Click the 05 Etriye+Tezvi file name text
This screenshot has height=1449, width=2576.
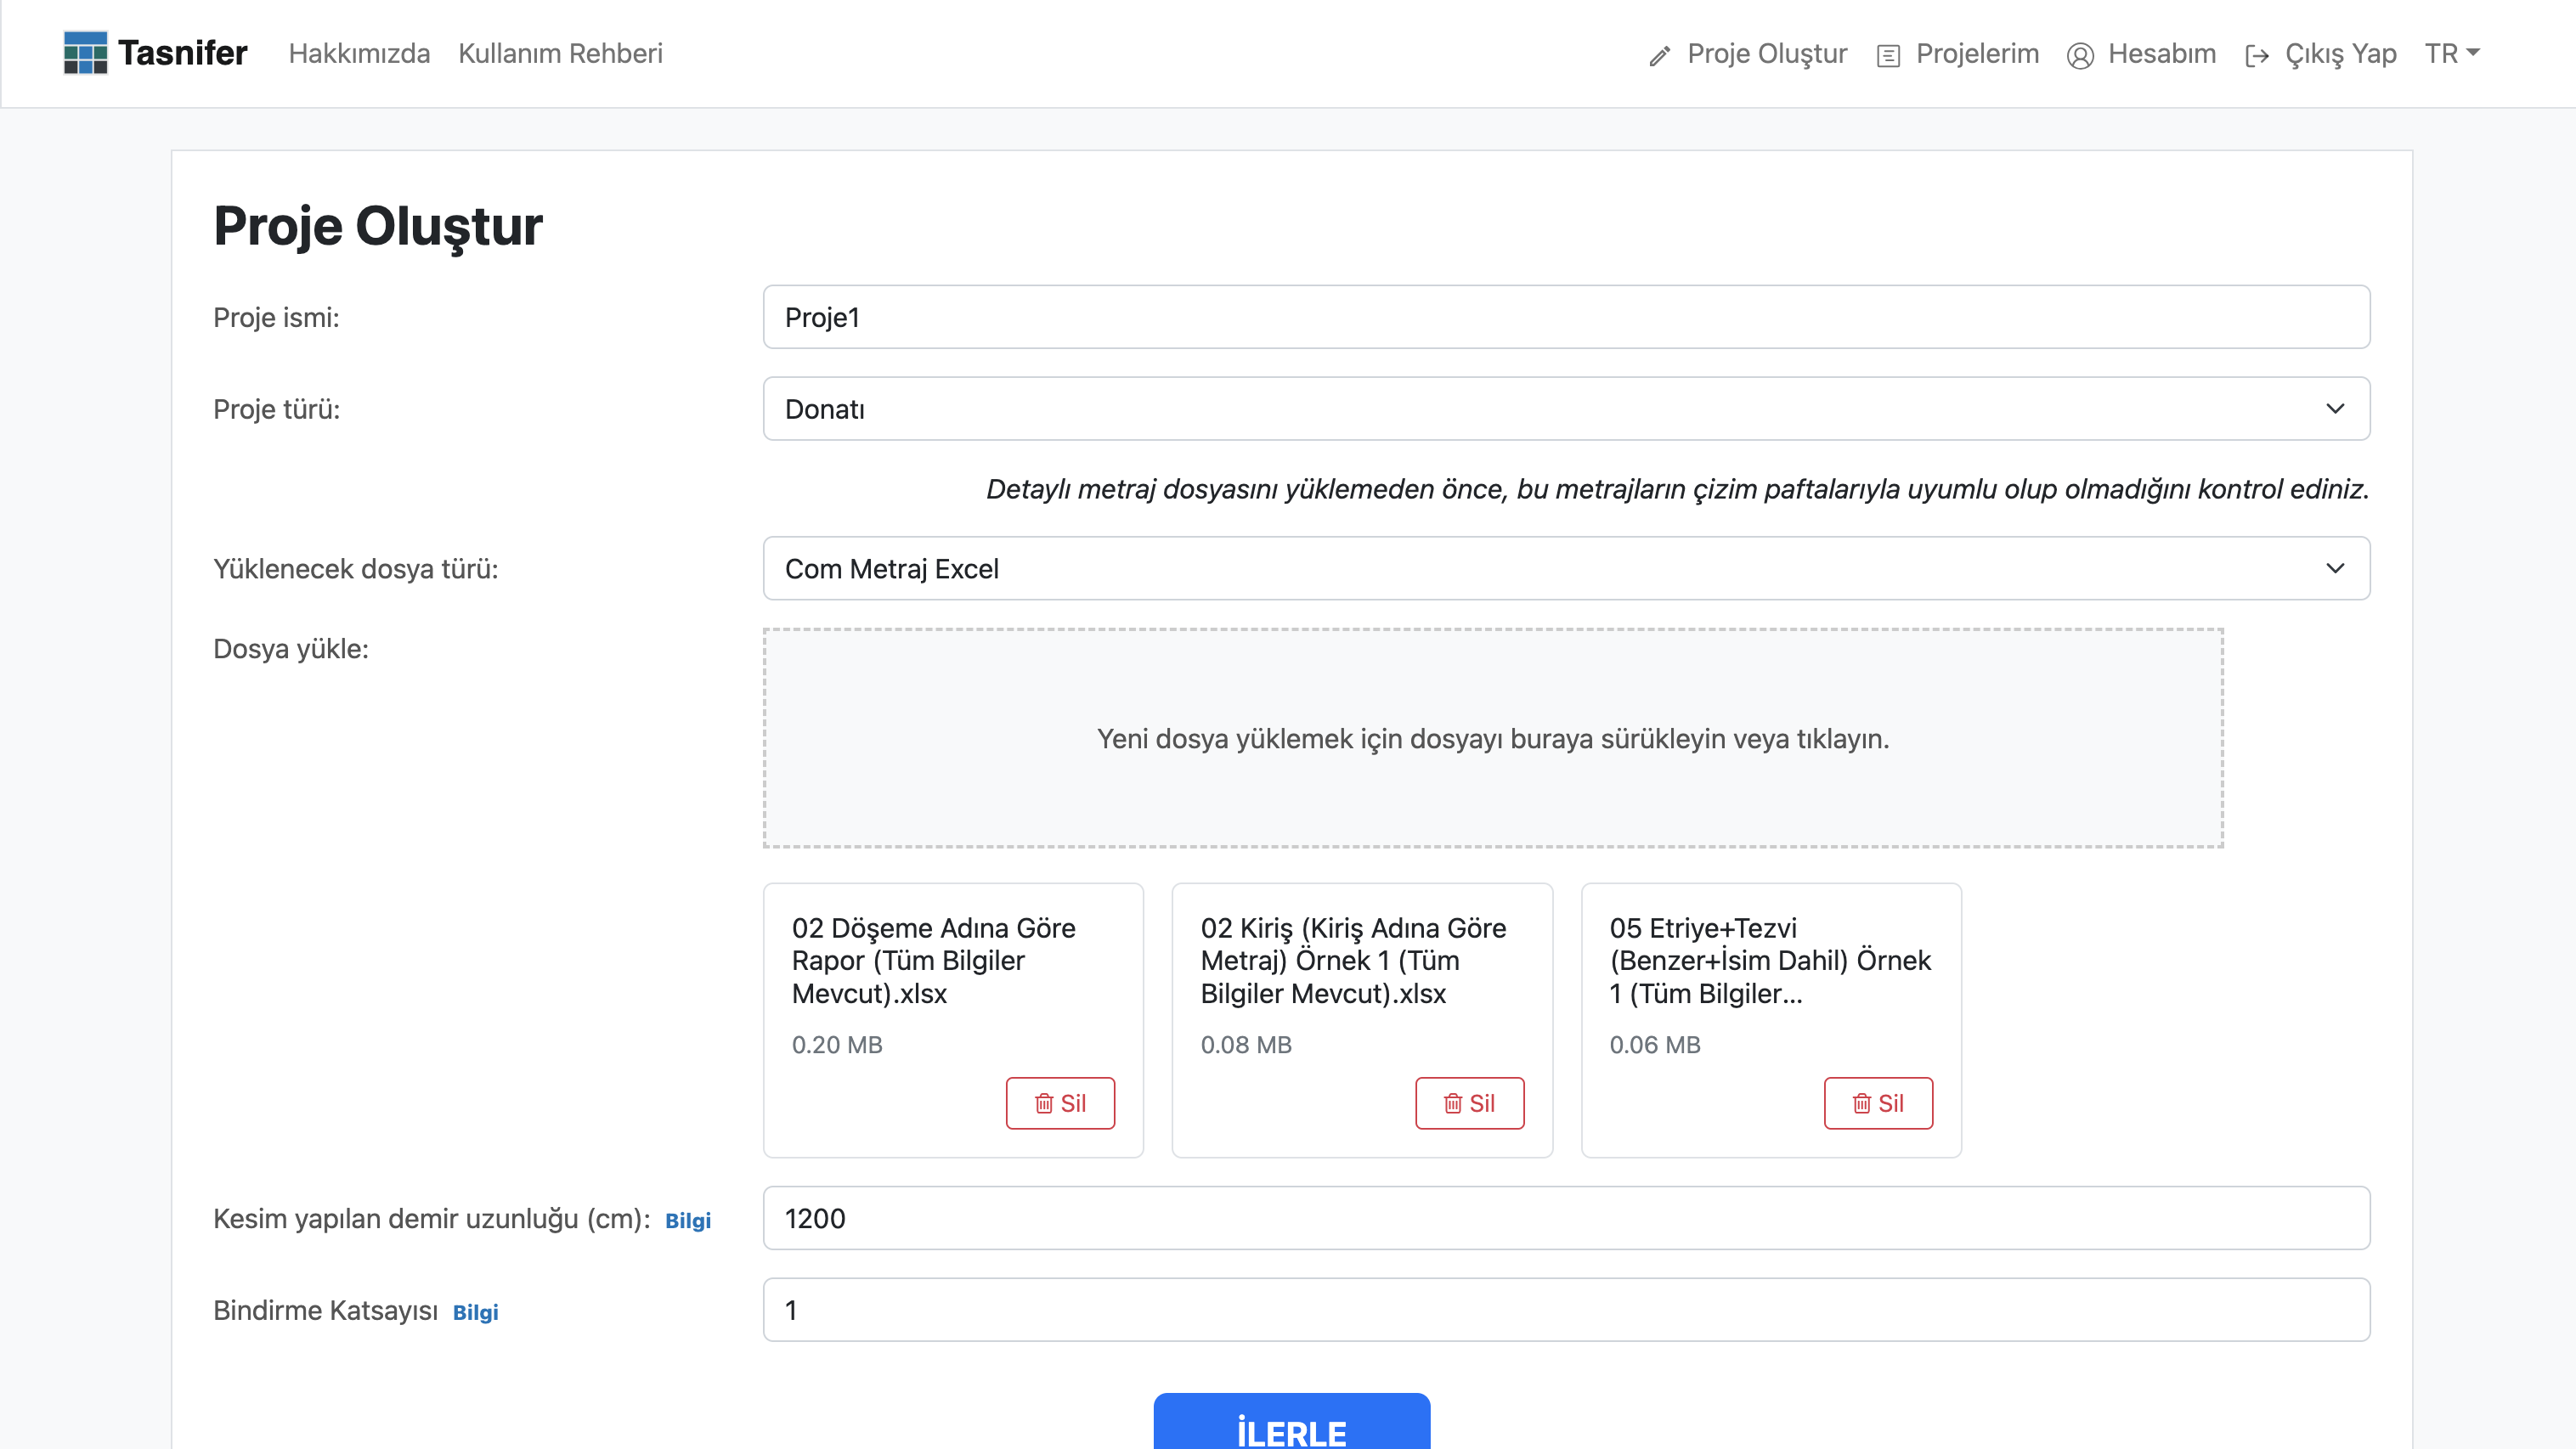point(1770,961)
